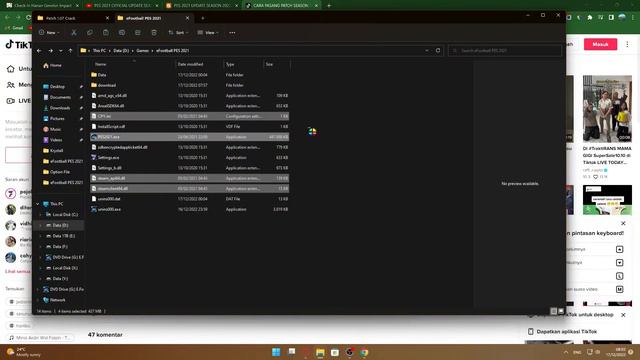Open the New dropdown in Explorer toolbar
This screenshot has height=360, width=640.
tap(49, 33)
